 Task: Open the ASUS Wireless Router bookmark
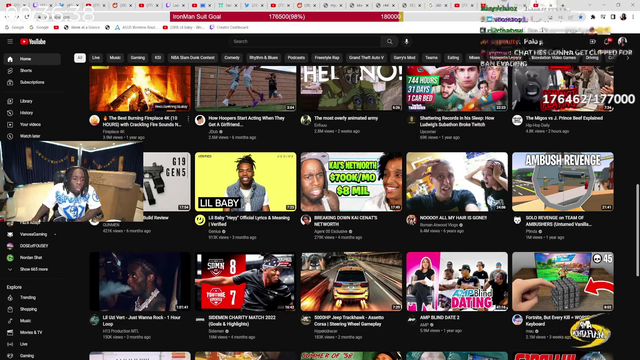tap(136, 27)
